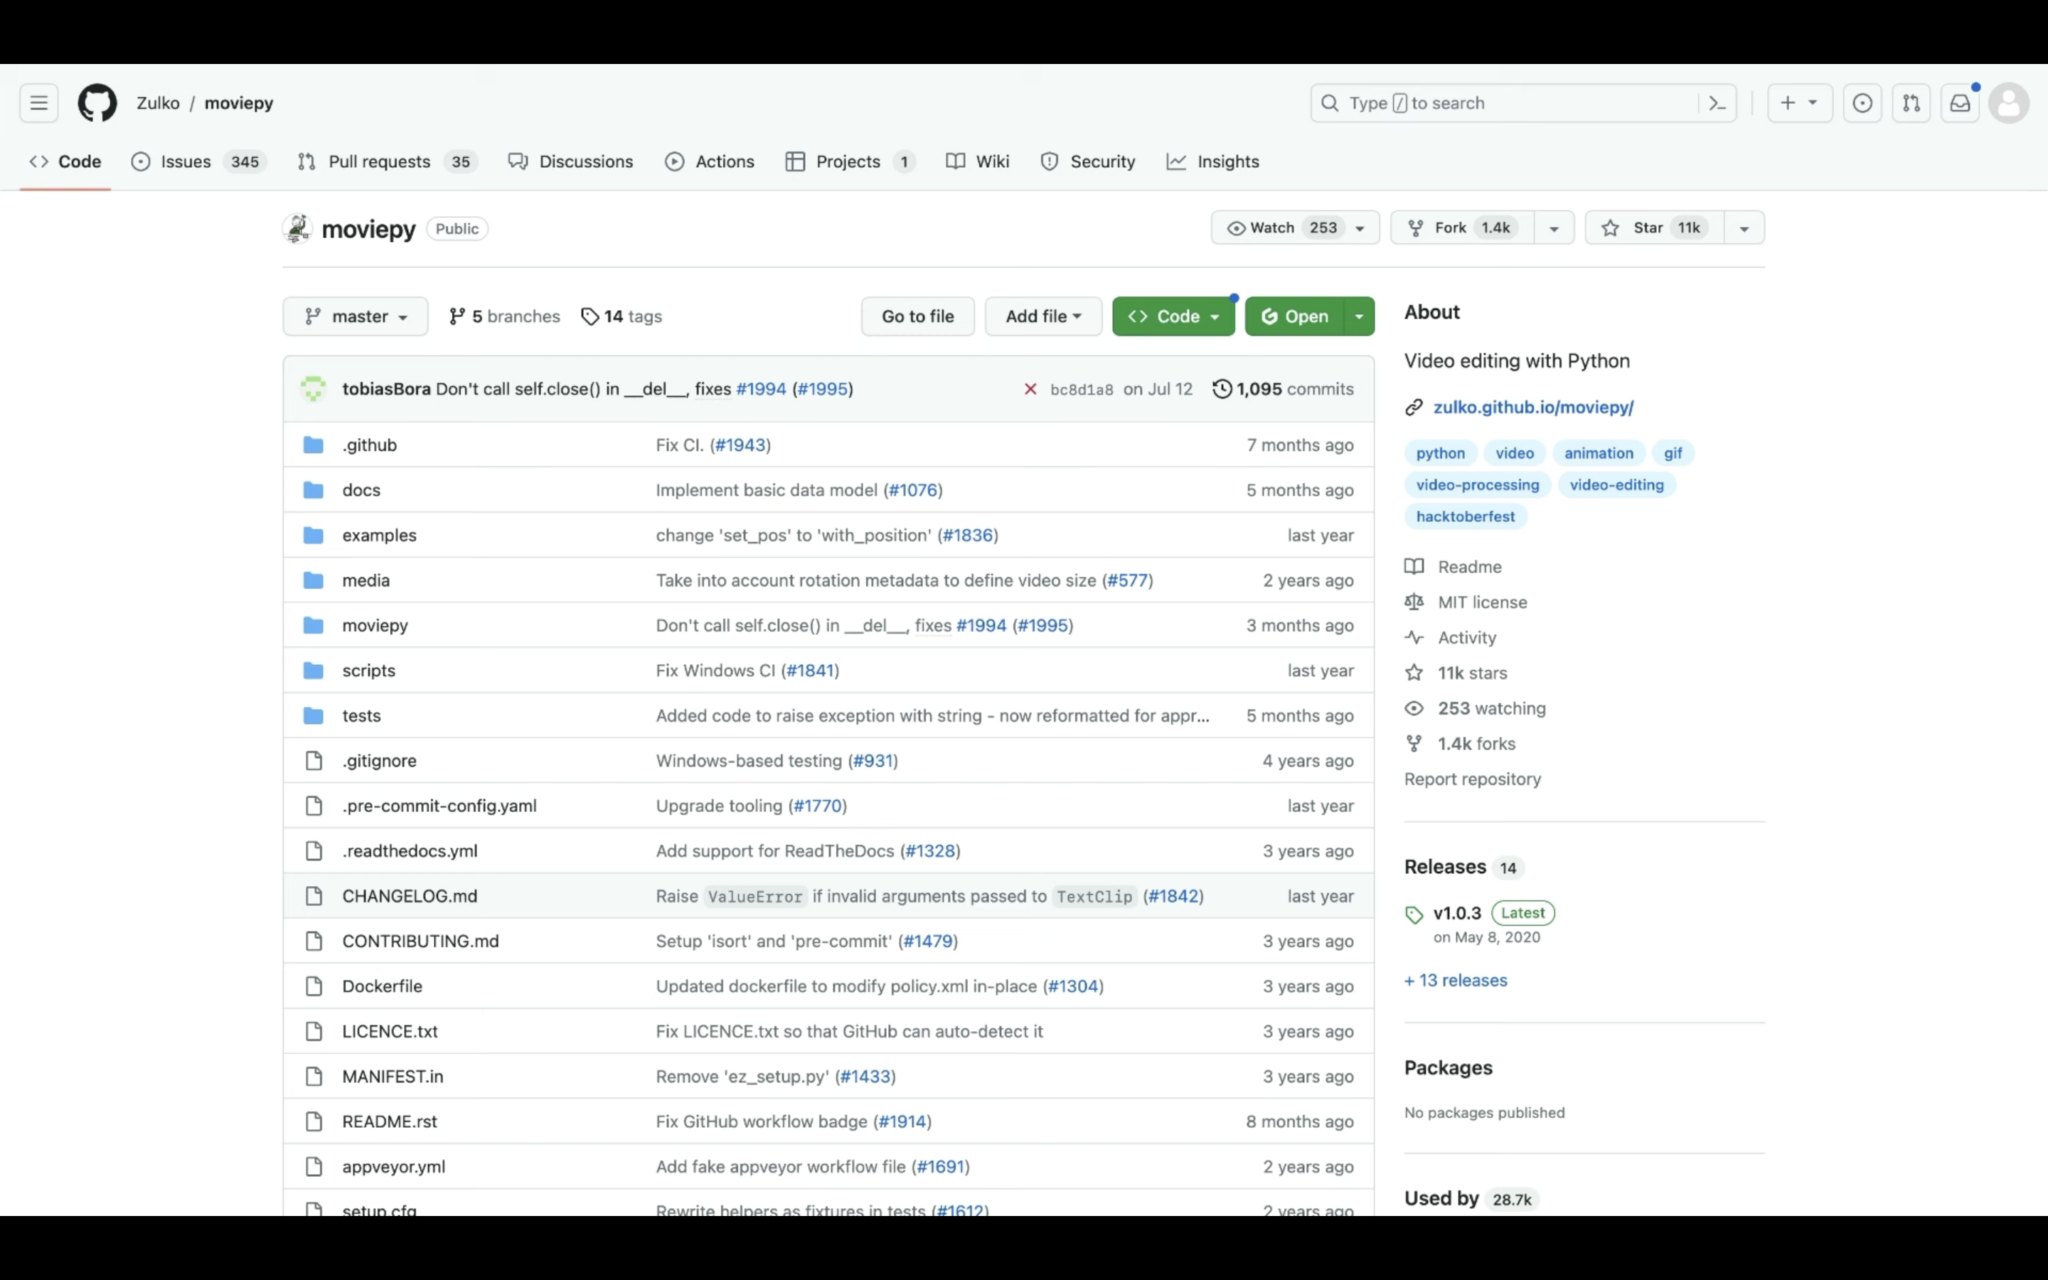Image resolution: width=2048 pixels, height=1280 pixels.
Task: Click the Readme book icon
Action: tap(1414, 566)
